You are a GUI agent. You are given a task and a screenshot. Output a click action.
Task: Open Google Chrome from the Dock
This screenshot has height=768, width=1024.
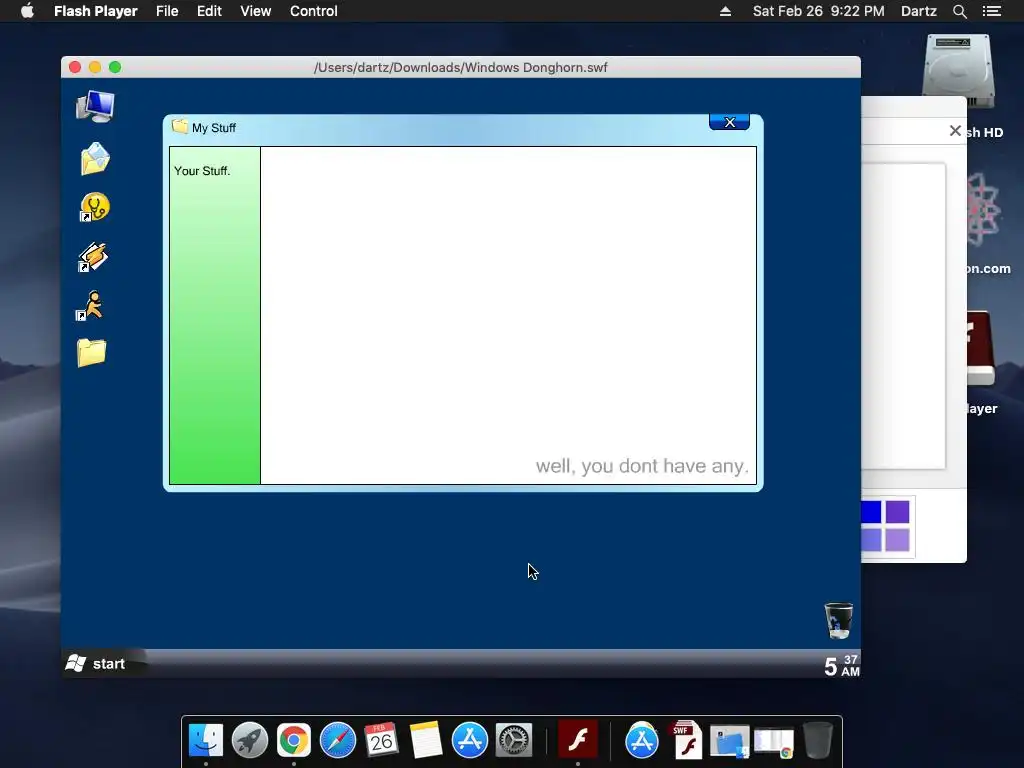pos(294,741)
